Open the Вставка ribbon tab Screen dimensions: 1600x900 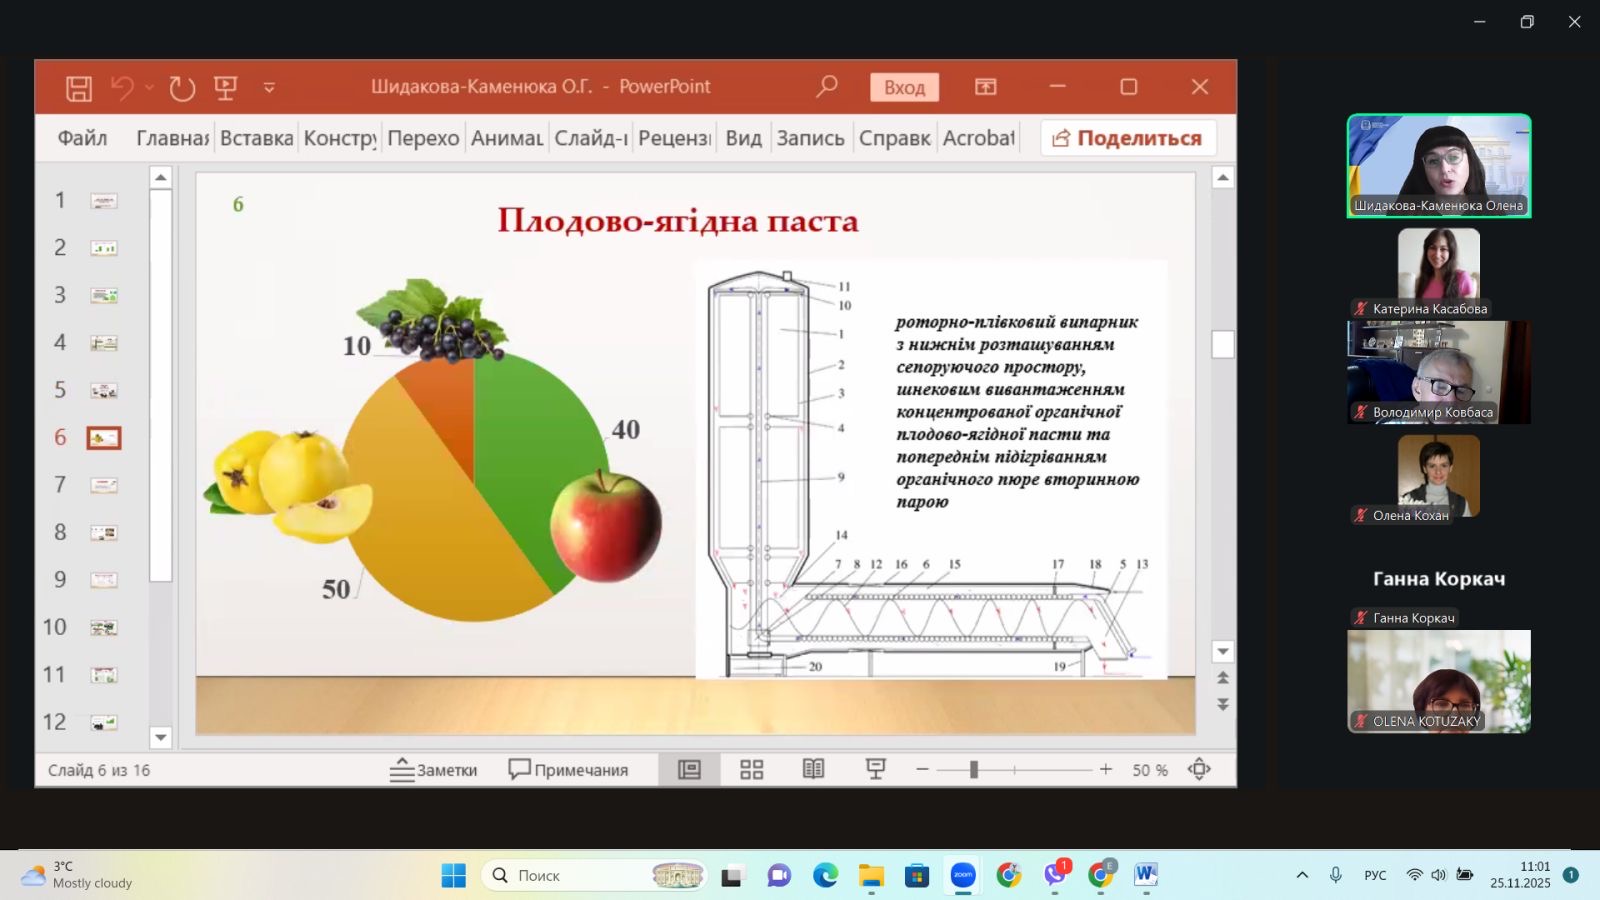point(256,138)
